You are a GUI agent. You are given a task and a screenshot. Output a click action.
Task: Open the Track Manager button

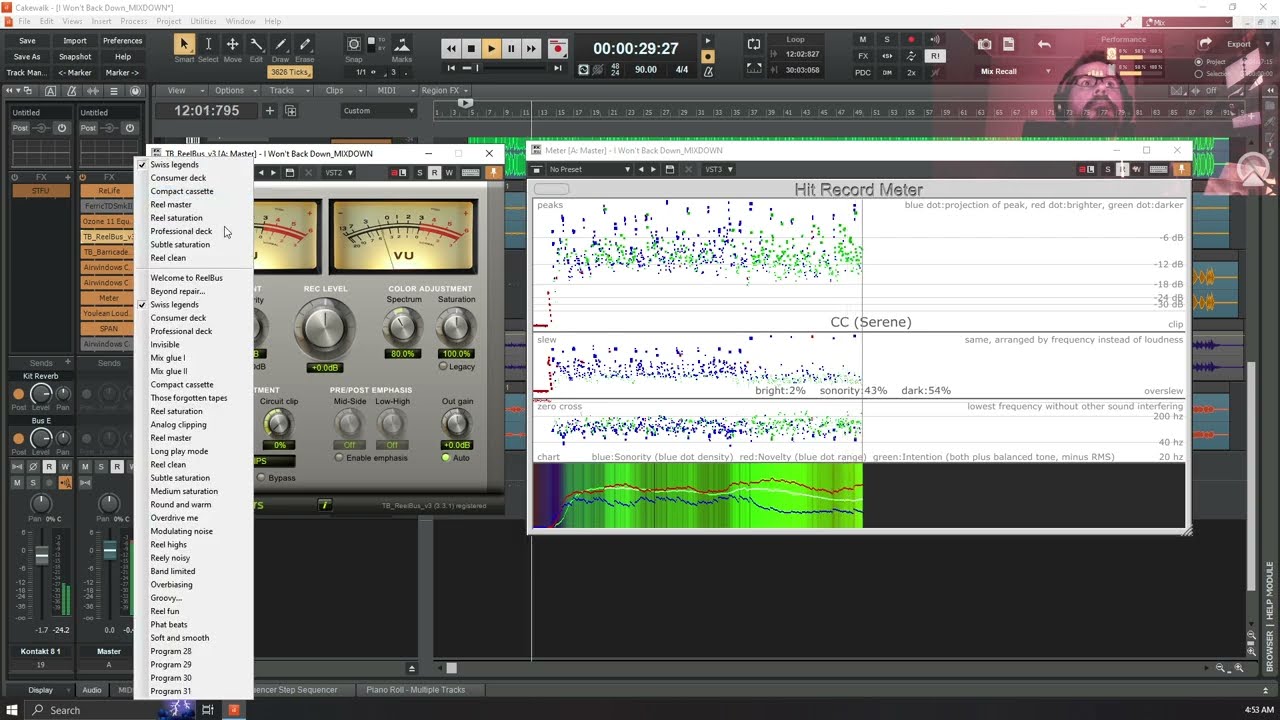(x=27, y=73)
